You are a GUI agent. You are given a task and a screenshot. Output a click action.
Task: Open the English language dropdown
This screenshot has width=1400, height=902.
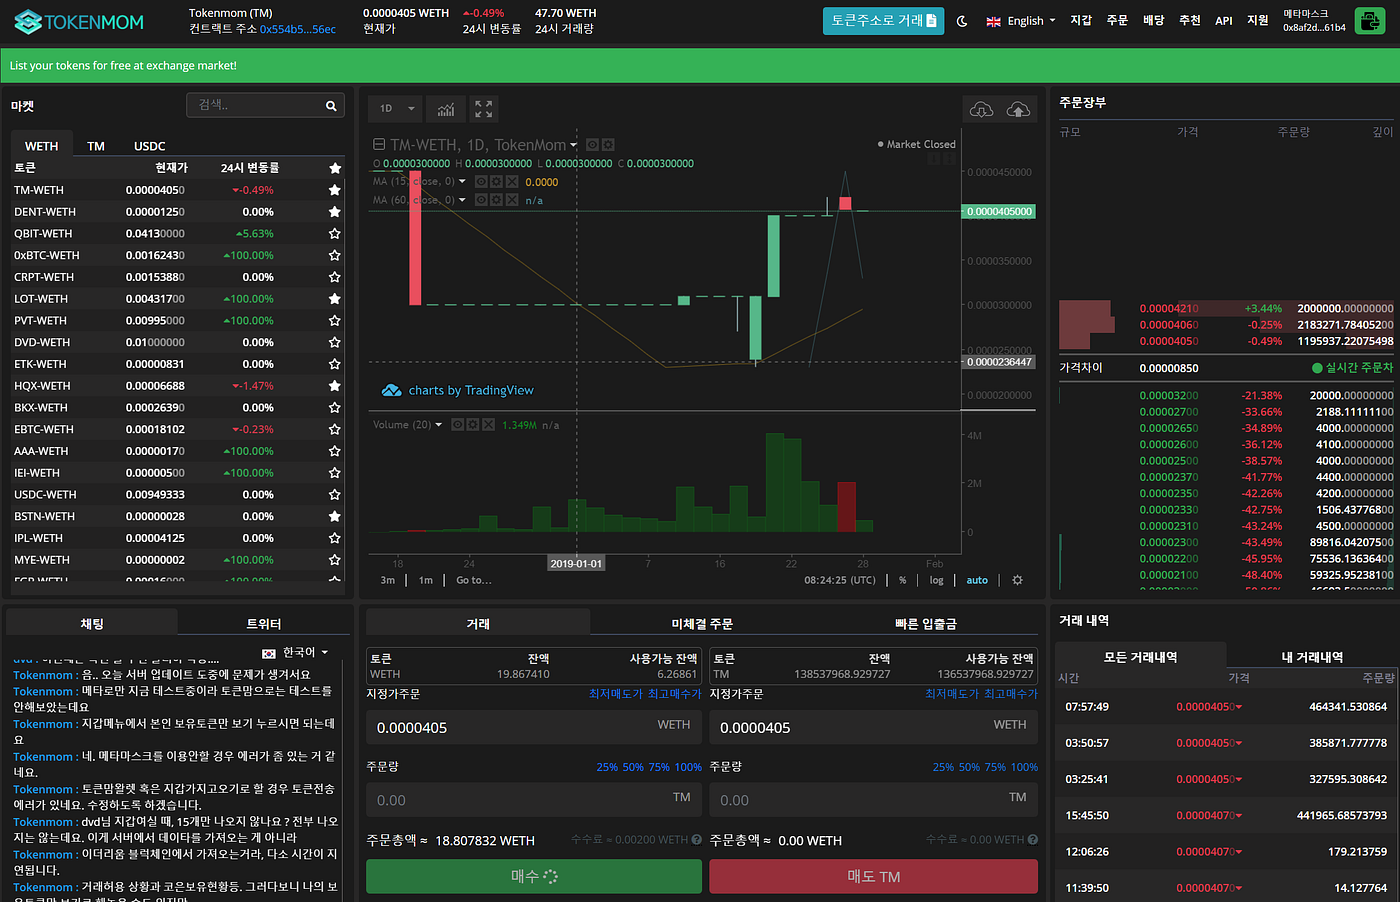(x=1021, y=21)
